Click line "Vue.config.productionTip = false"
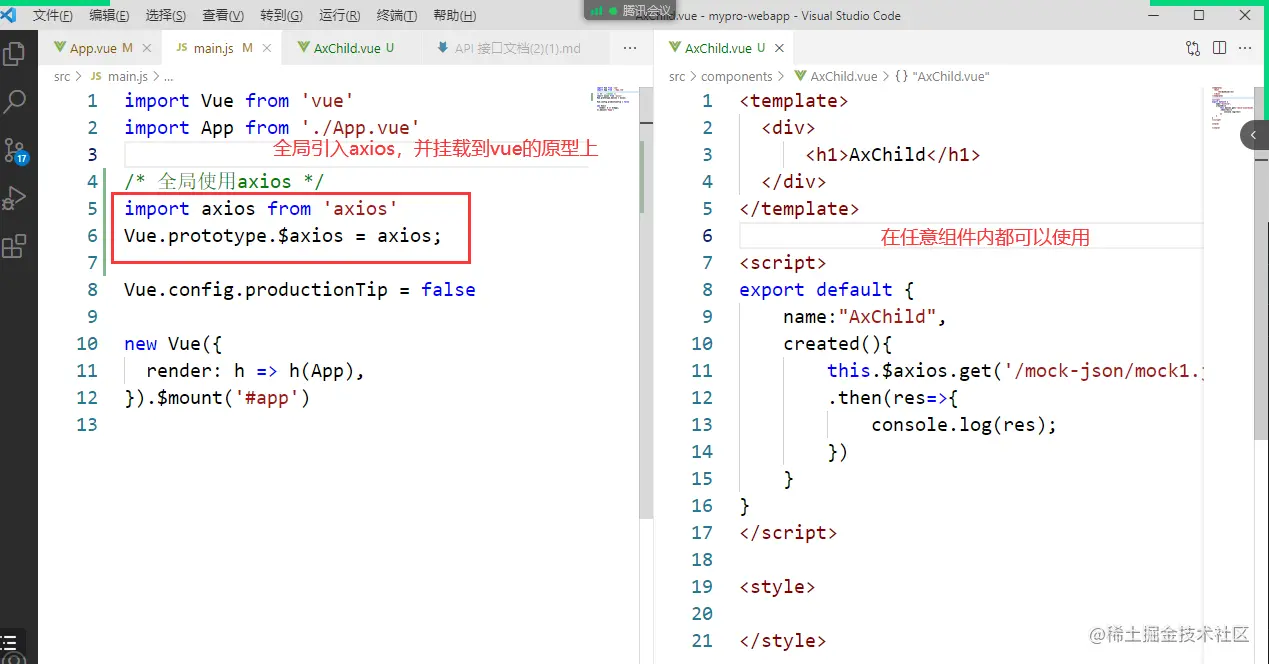 coord(300,290)
